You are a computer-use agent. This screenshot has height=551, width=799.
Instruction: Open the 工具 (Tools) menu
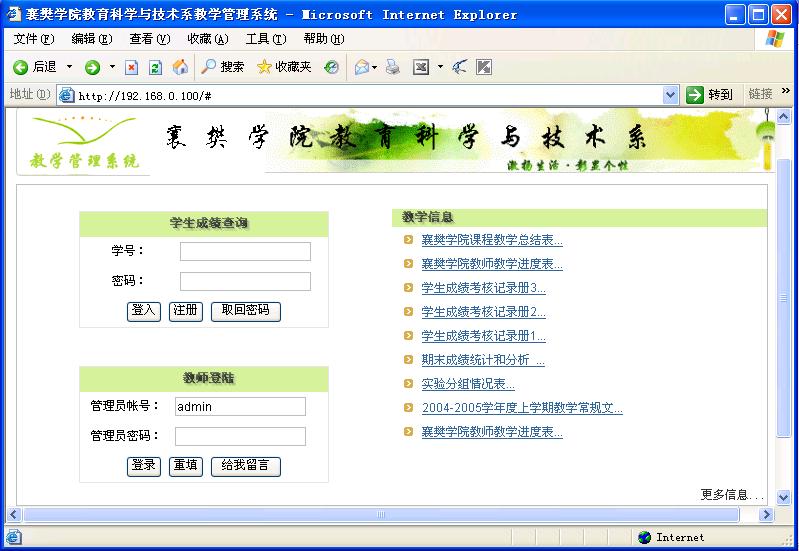(265, 39)
